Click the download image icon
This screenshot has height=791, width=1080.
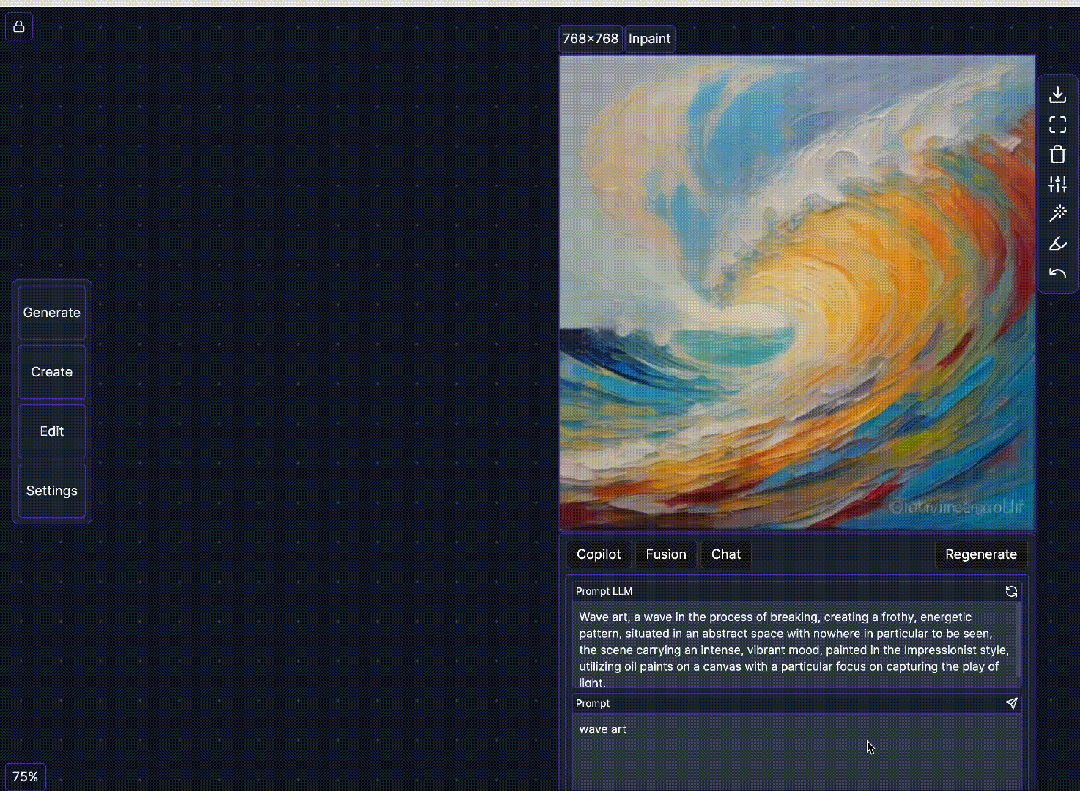tap(1057, 94)
